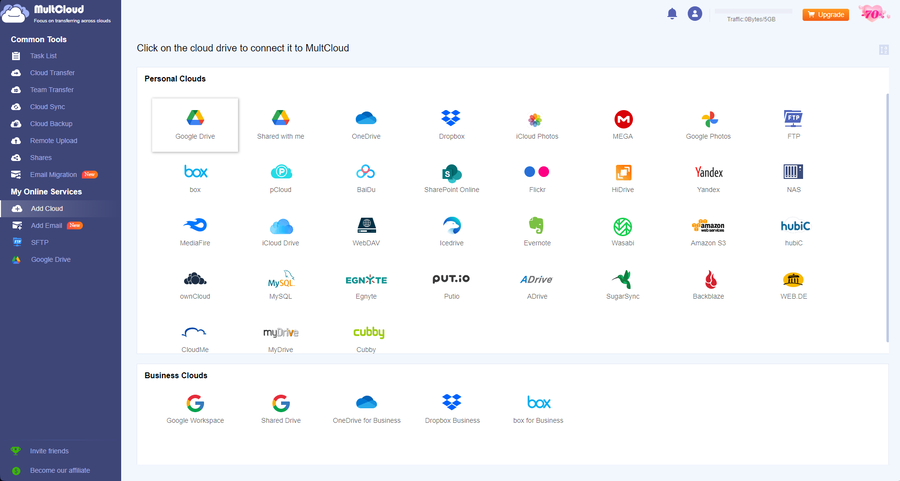Viewport: 900px width, 481px height.
Task: Switch the cloud grid view layout
Action: [x=884, y=50]
